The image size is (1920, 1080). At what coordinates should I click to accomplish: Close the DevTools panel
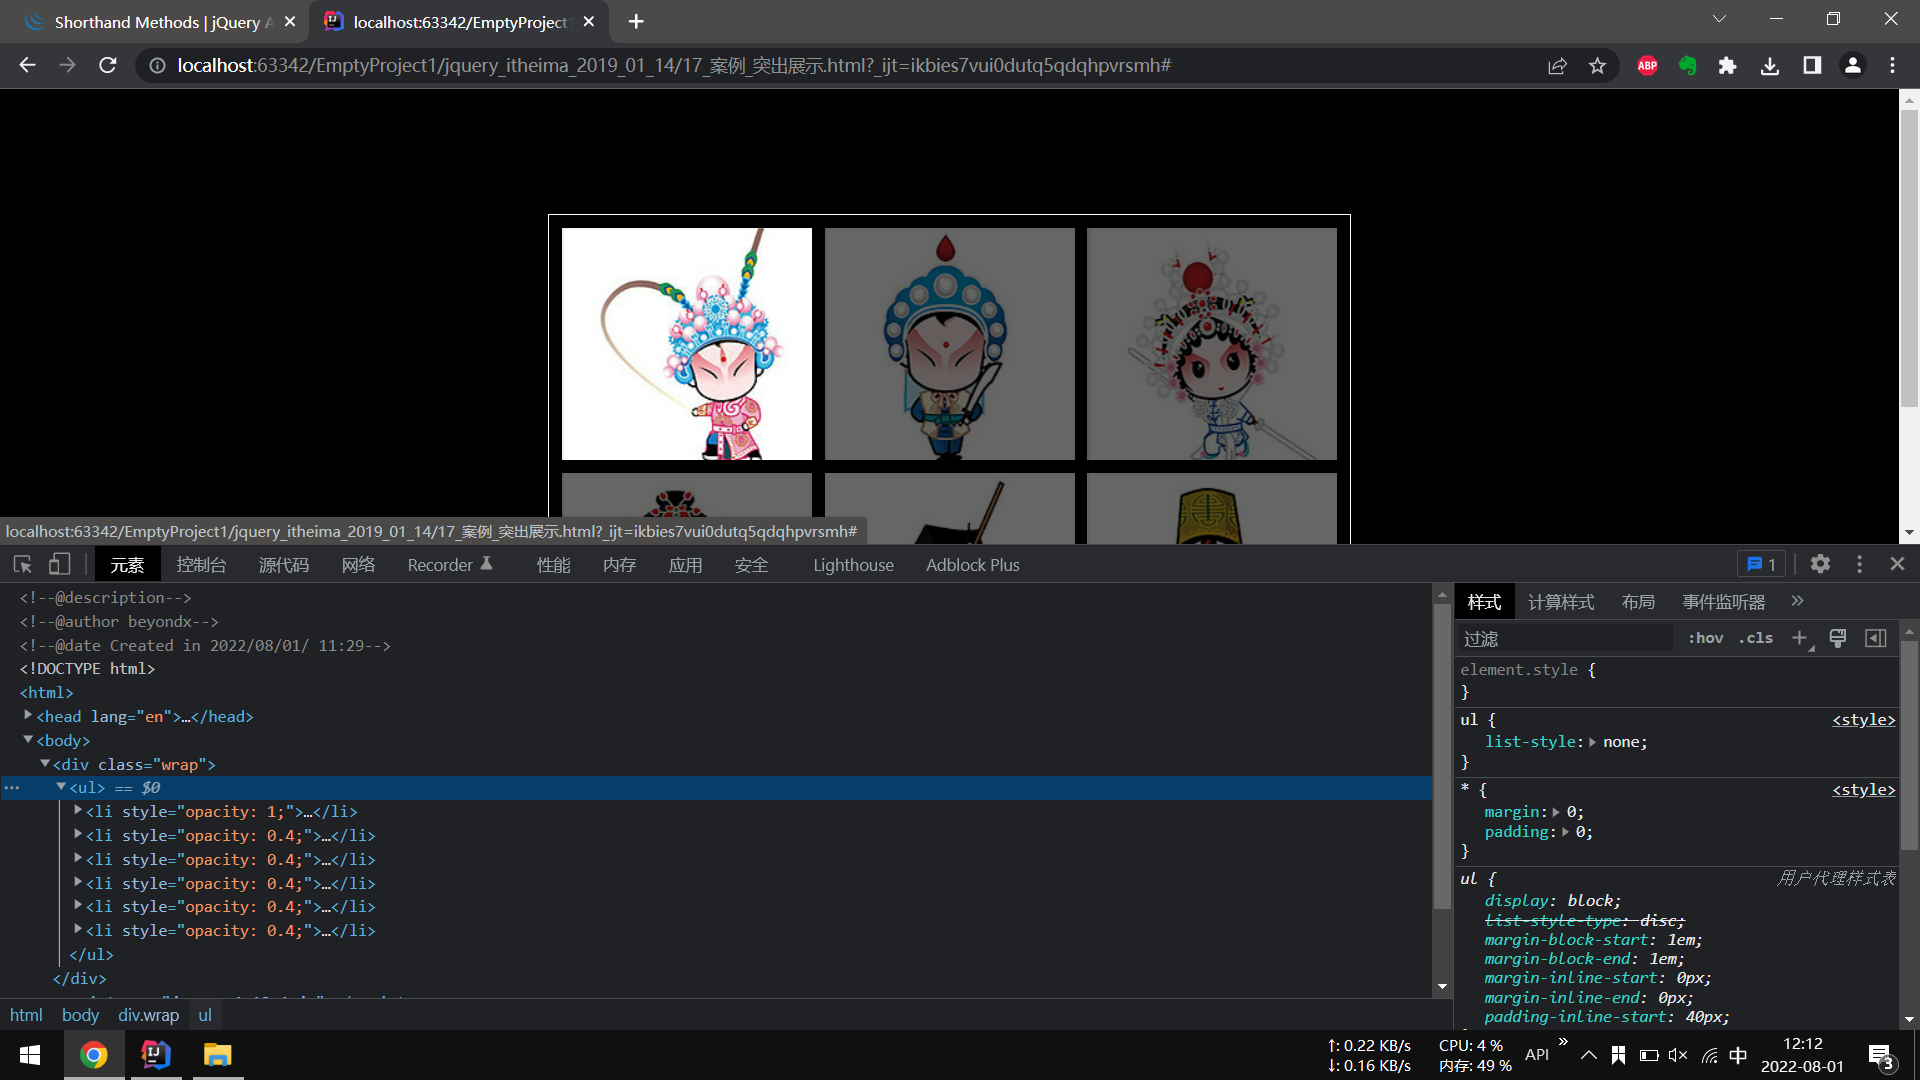tap(1897, 564)
